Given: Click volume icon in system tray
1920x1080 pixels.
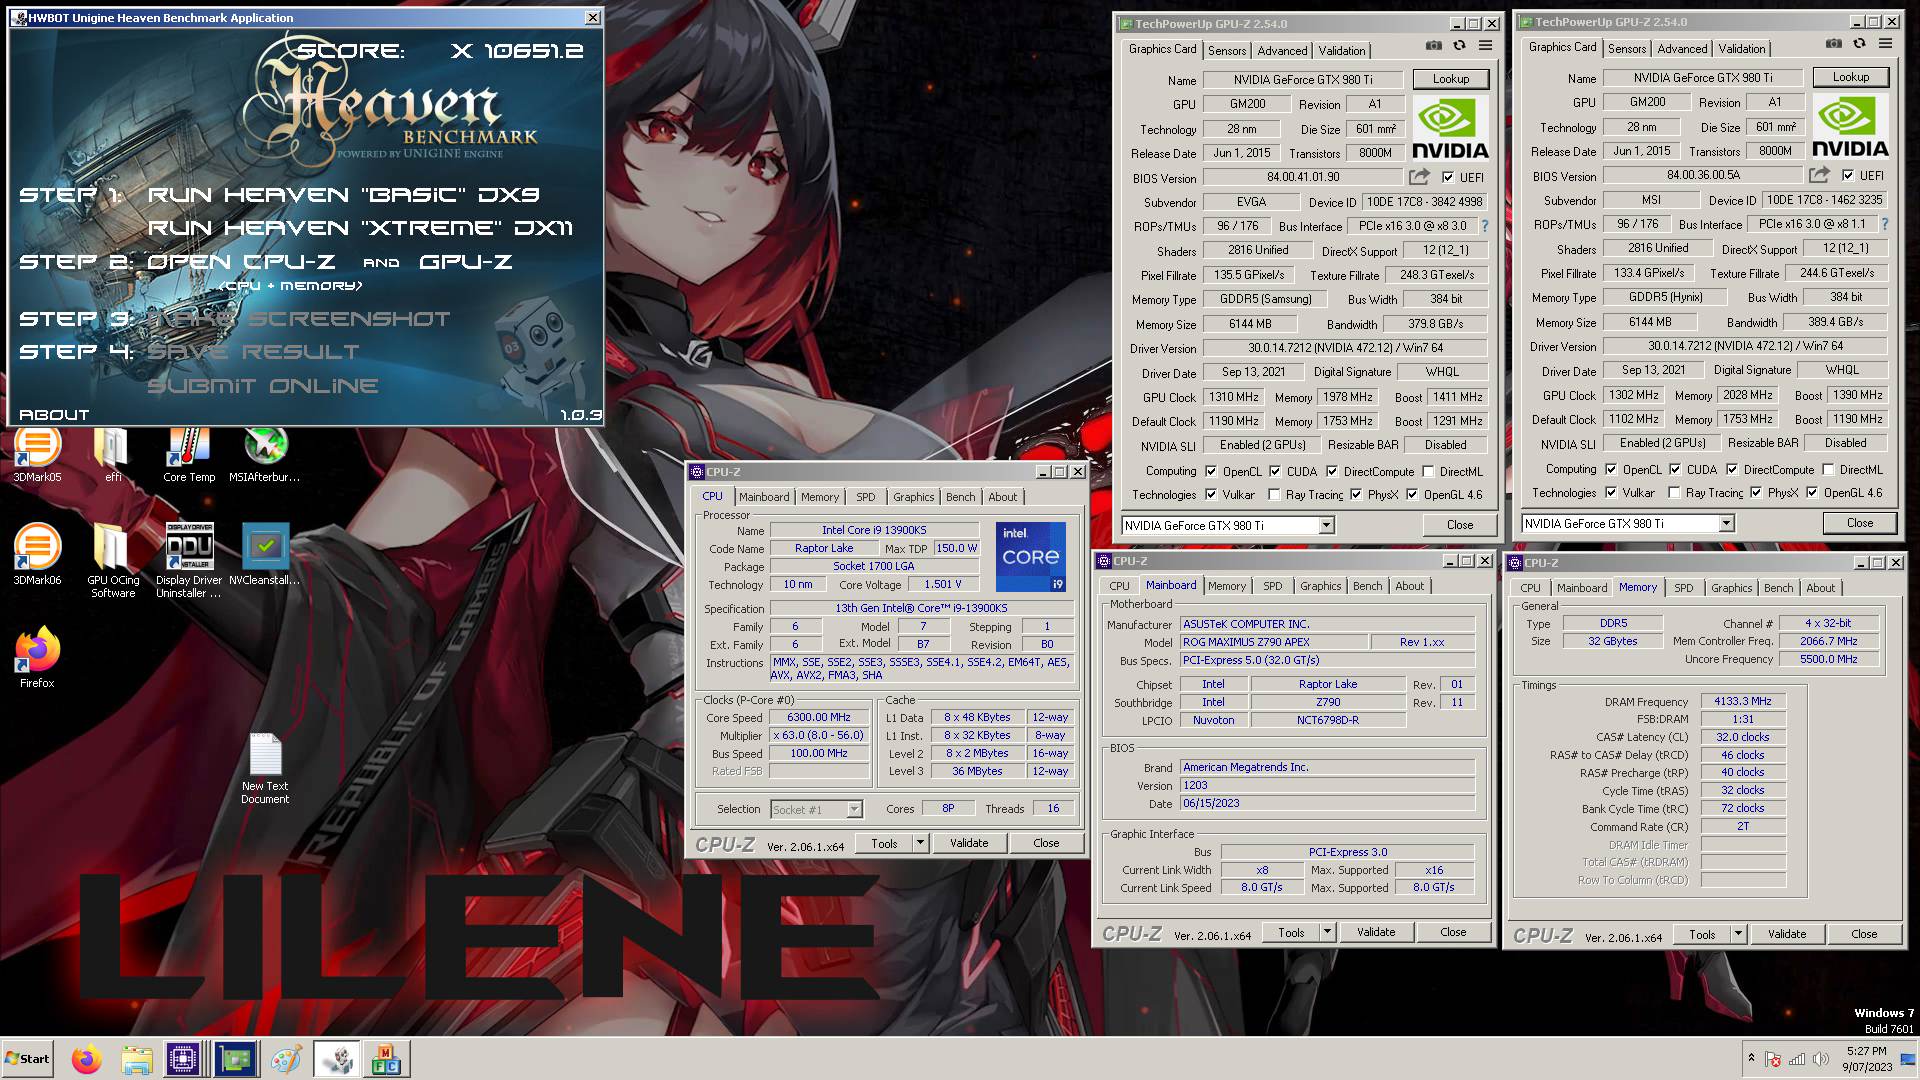Looking at the screenshot, I should pyautogui.click(x=1819, y=1059).
